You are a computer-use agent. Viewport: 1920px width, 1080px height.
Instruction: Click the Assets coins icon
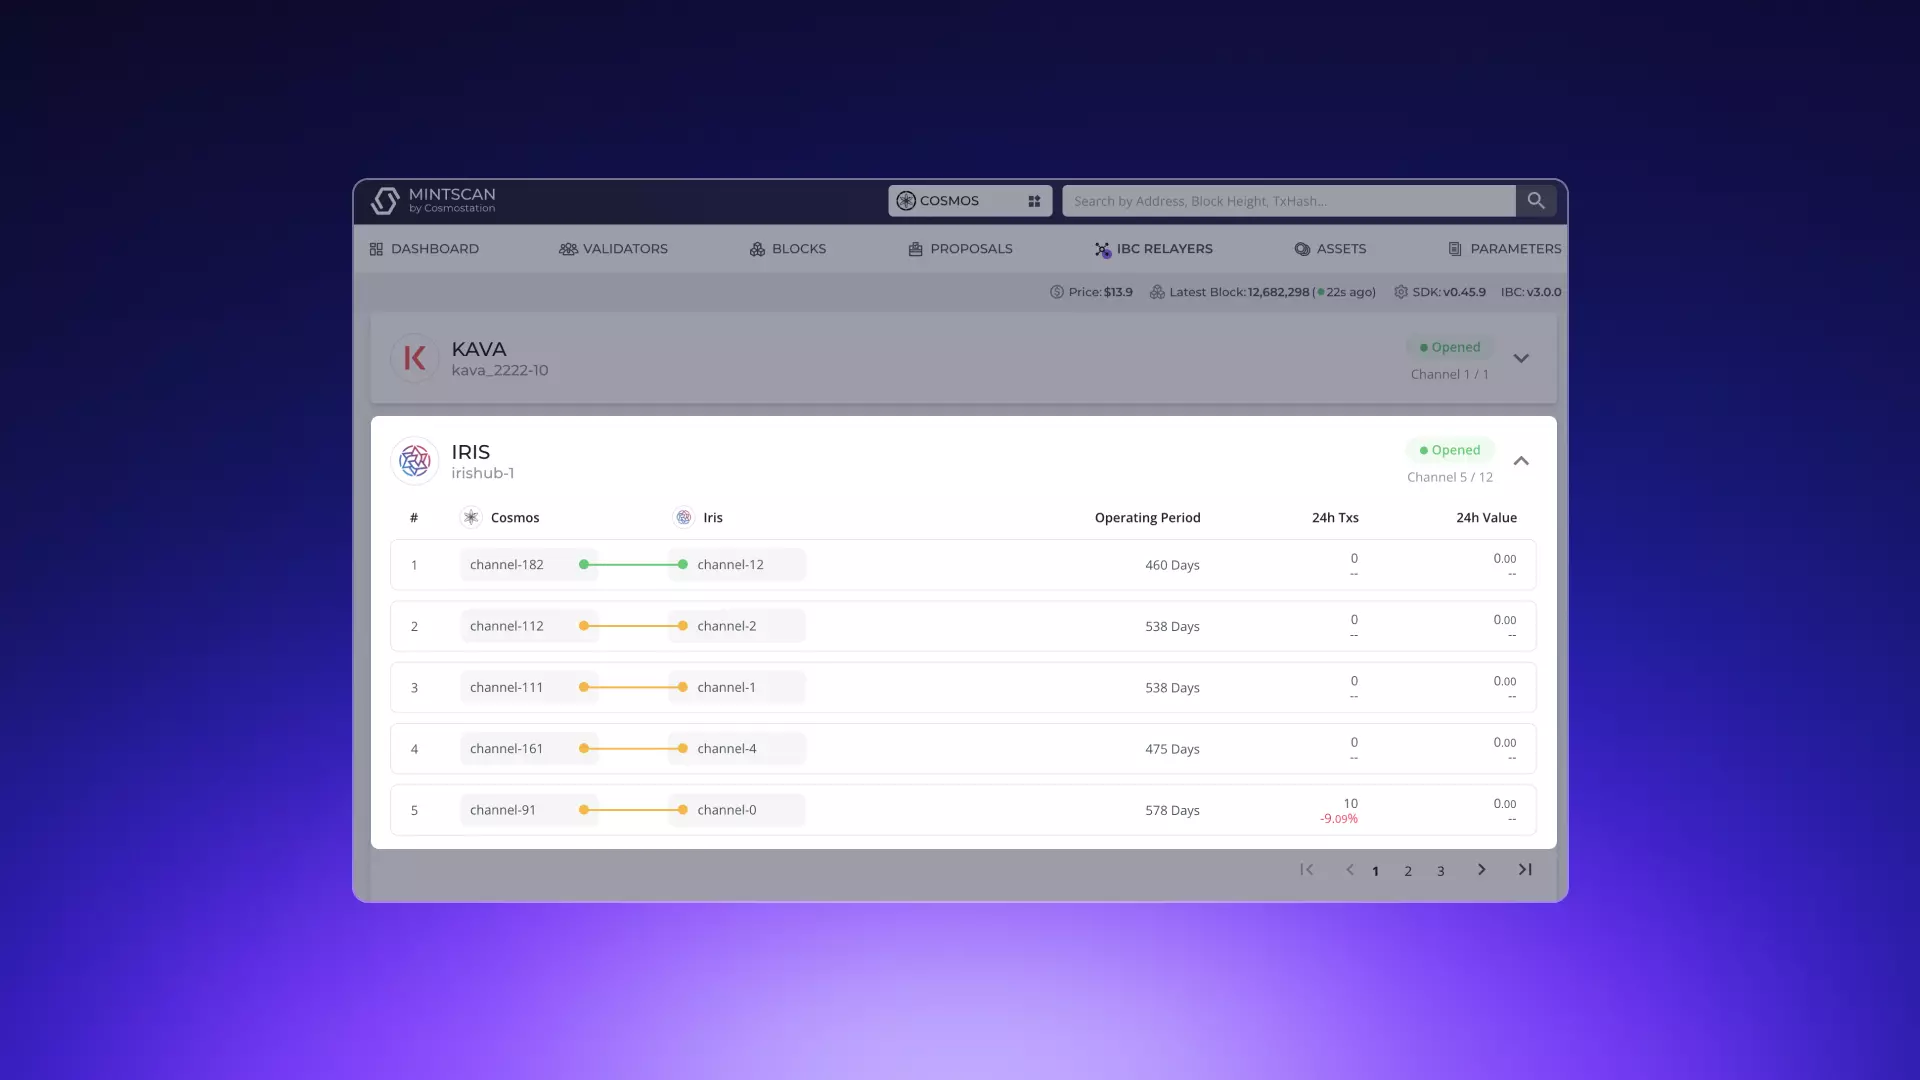tap(1301, 248)
